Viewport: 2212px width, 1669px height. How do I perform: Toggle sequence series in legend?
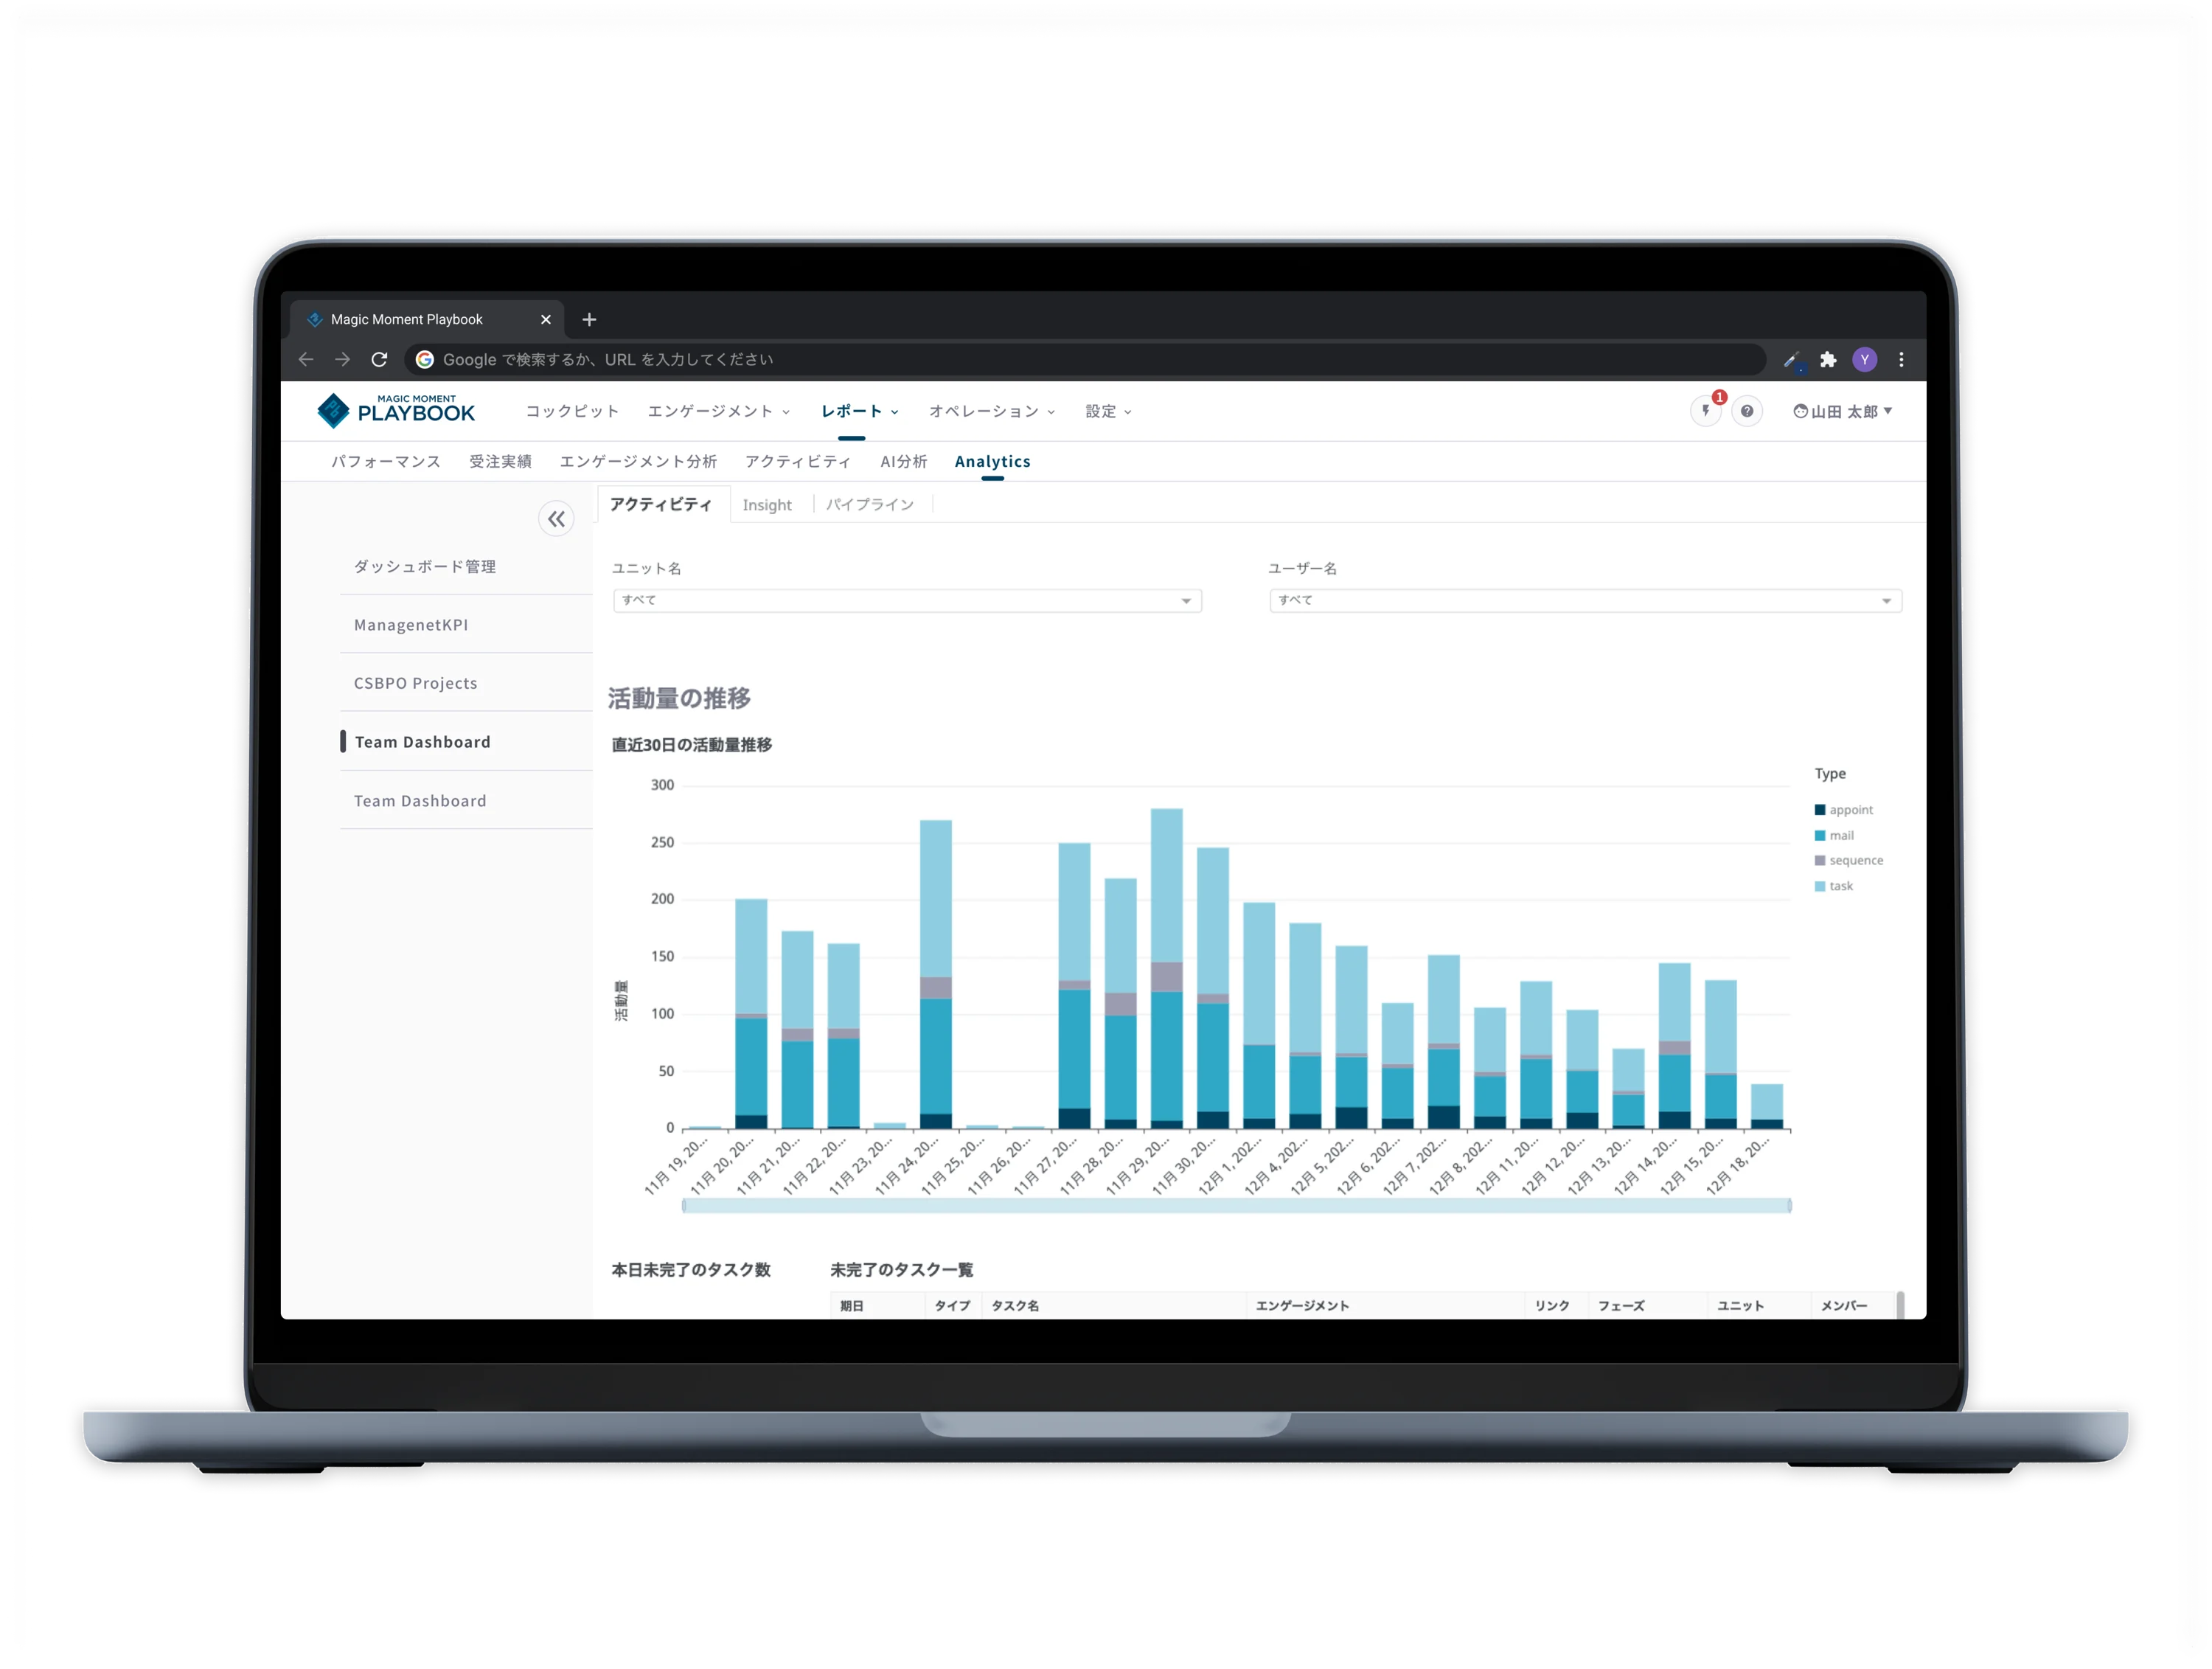[x=1849, y=860]
